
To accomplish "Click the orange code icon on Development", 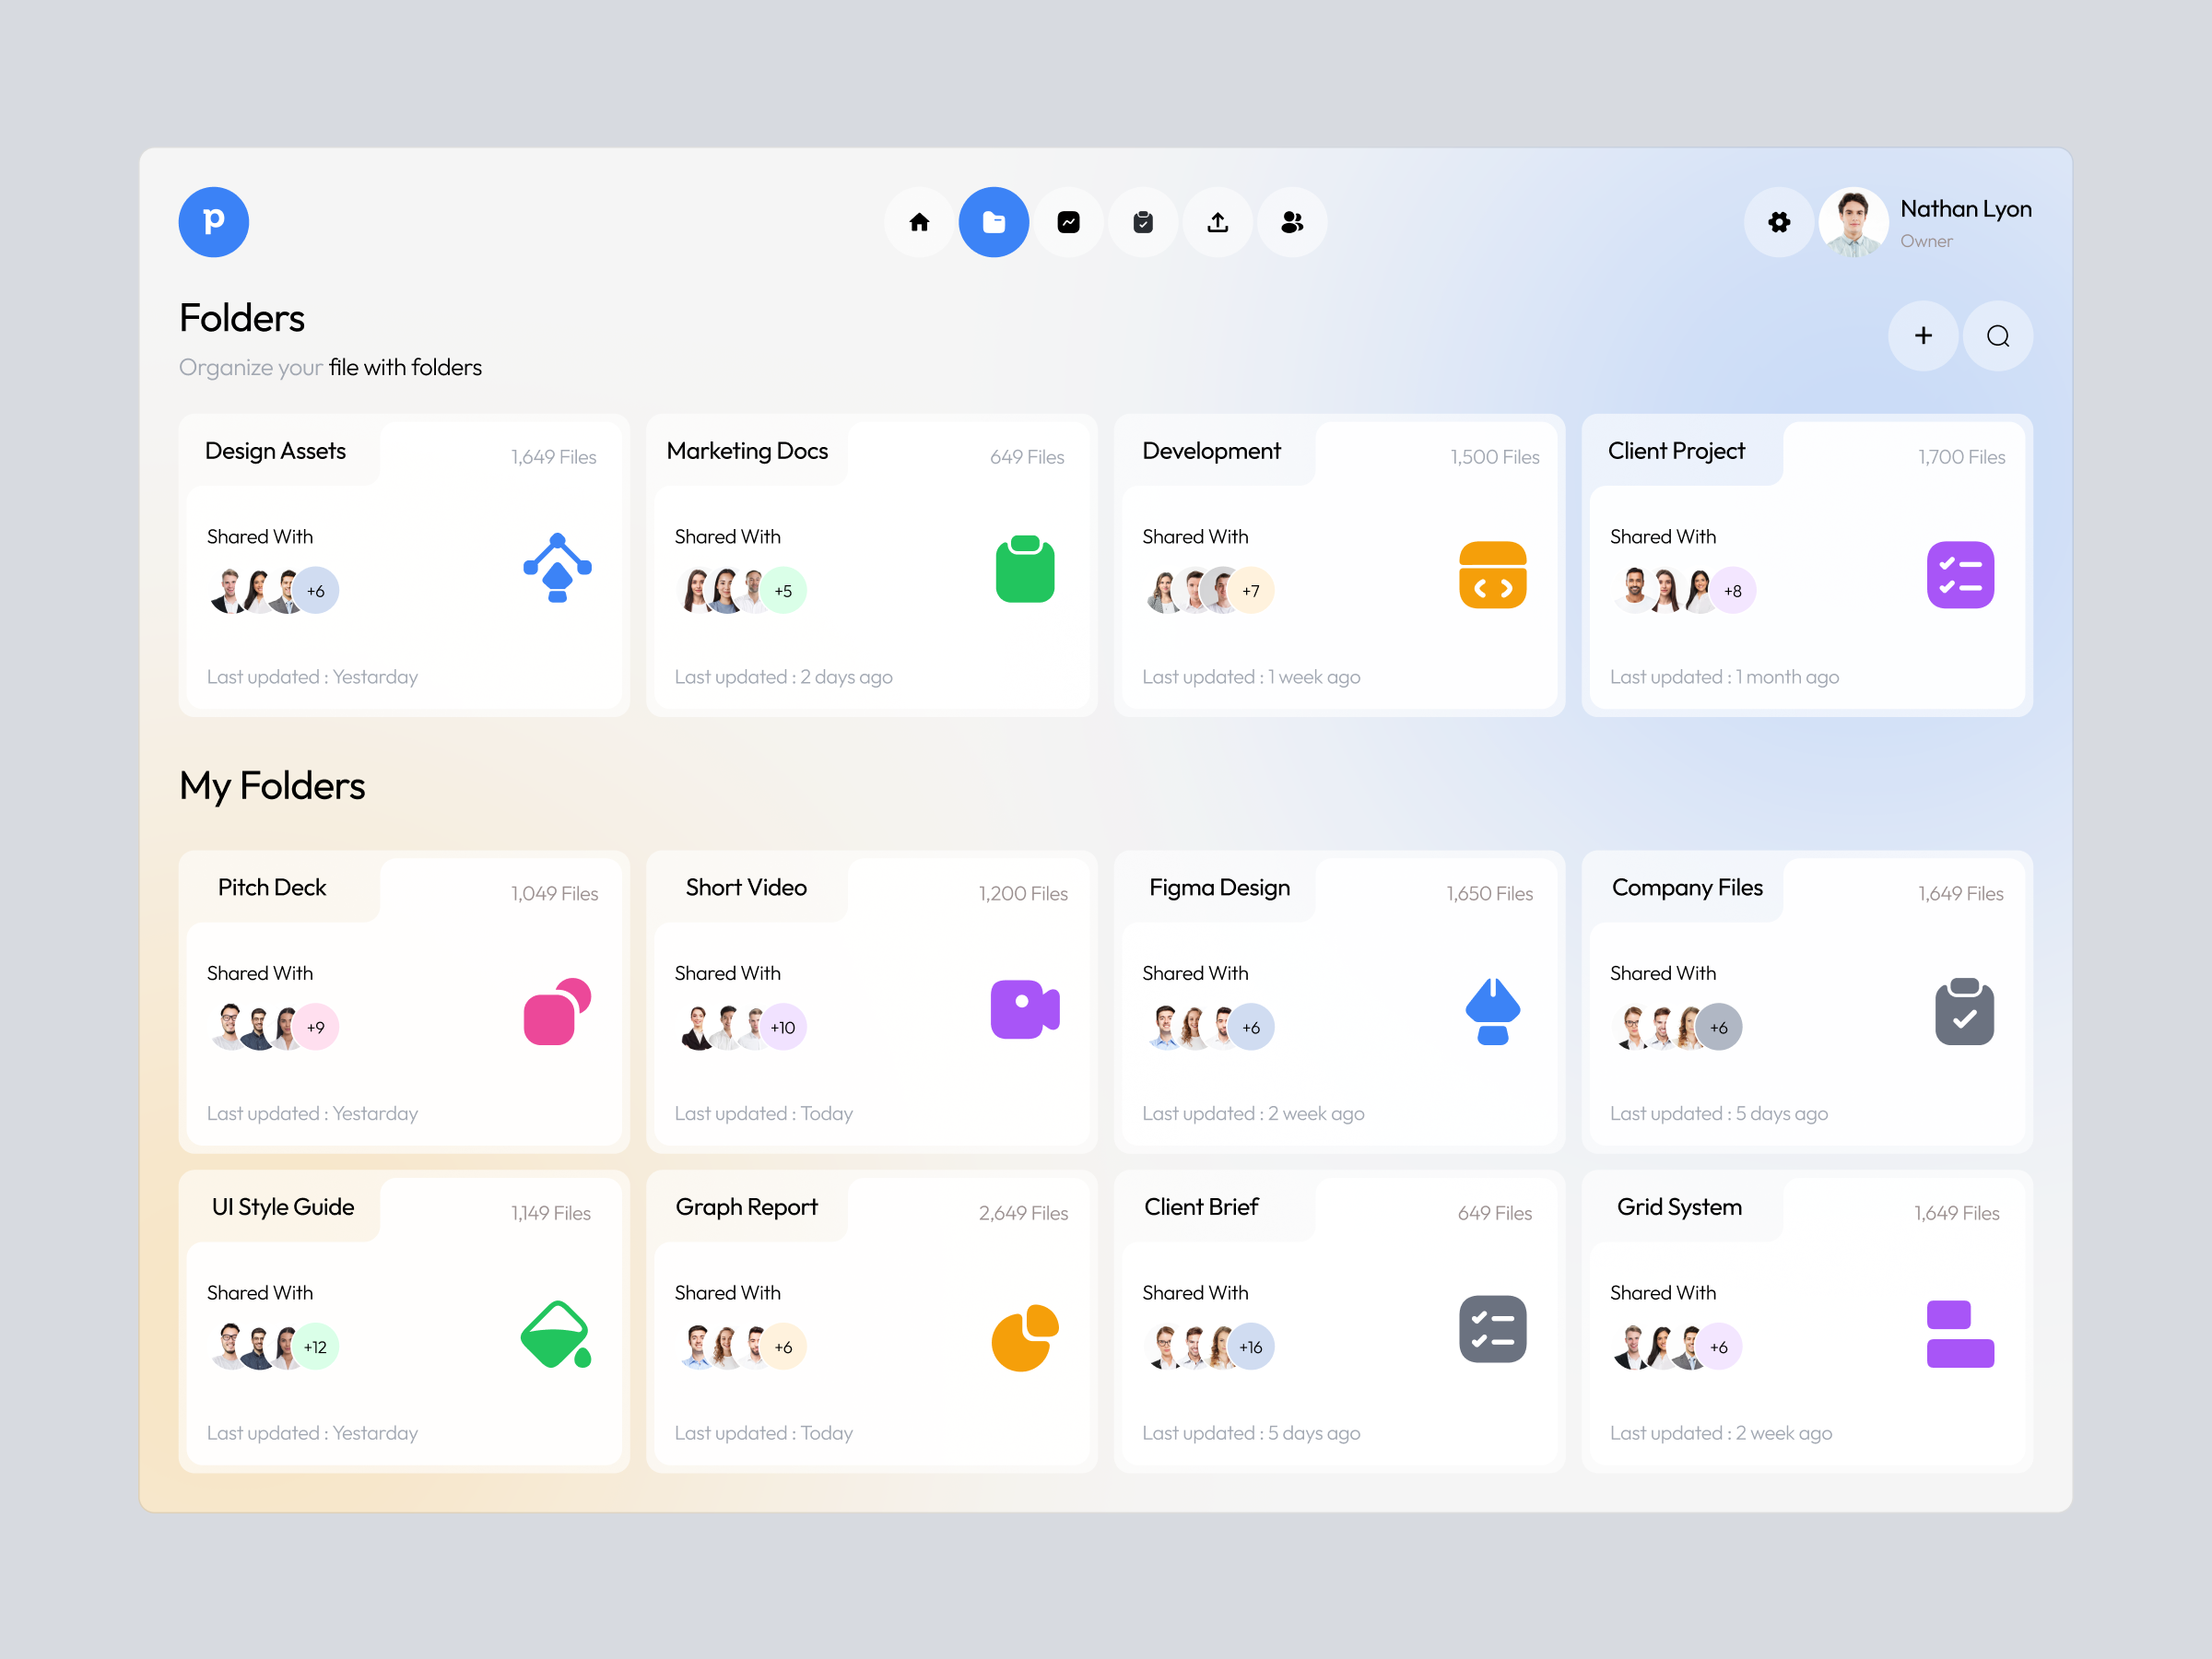I will click(1492, 574).
